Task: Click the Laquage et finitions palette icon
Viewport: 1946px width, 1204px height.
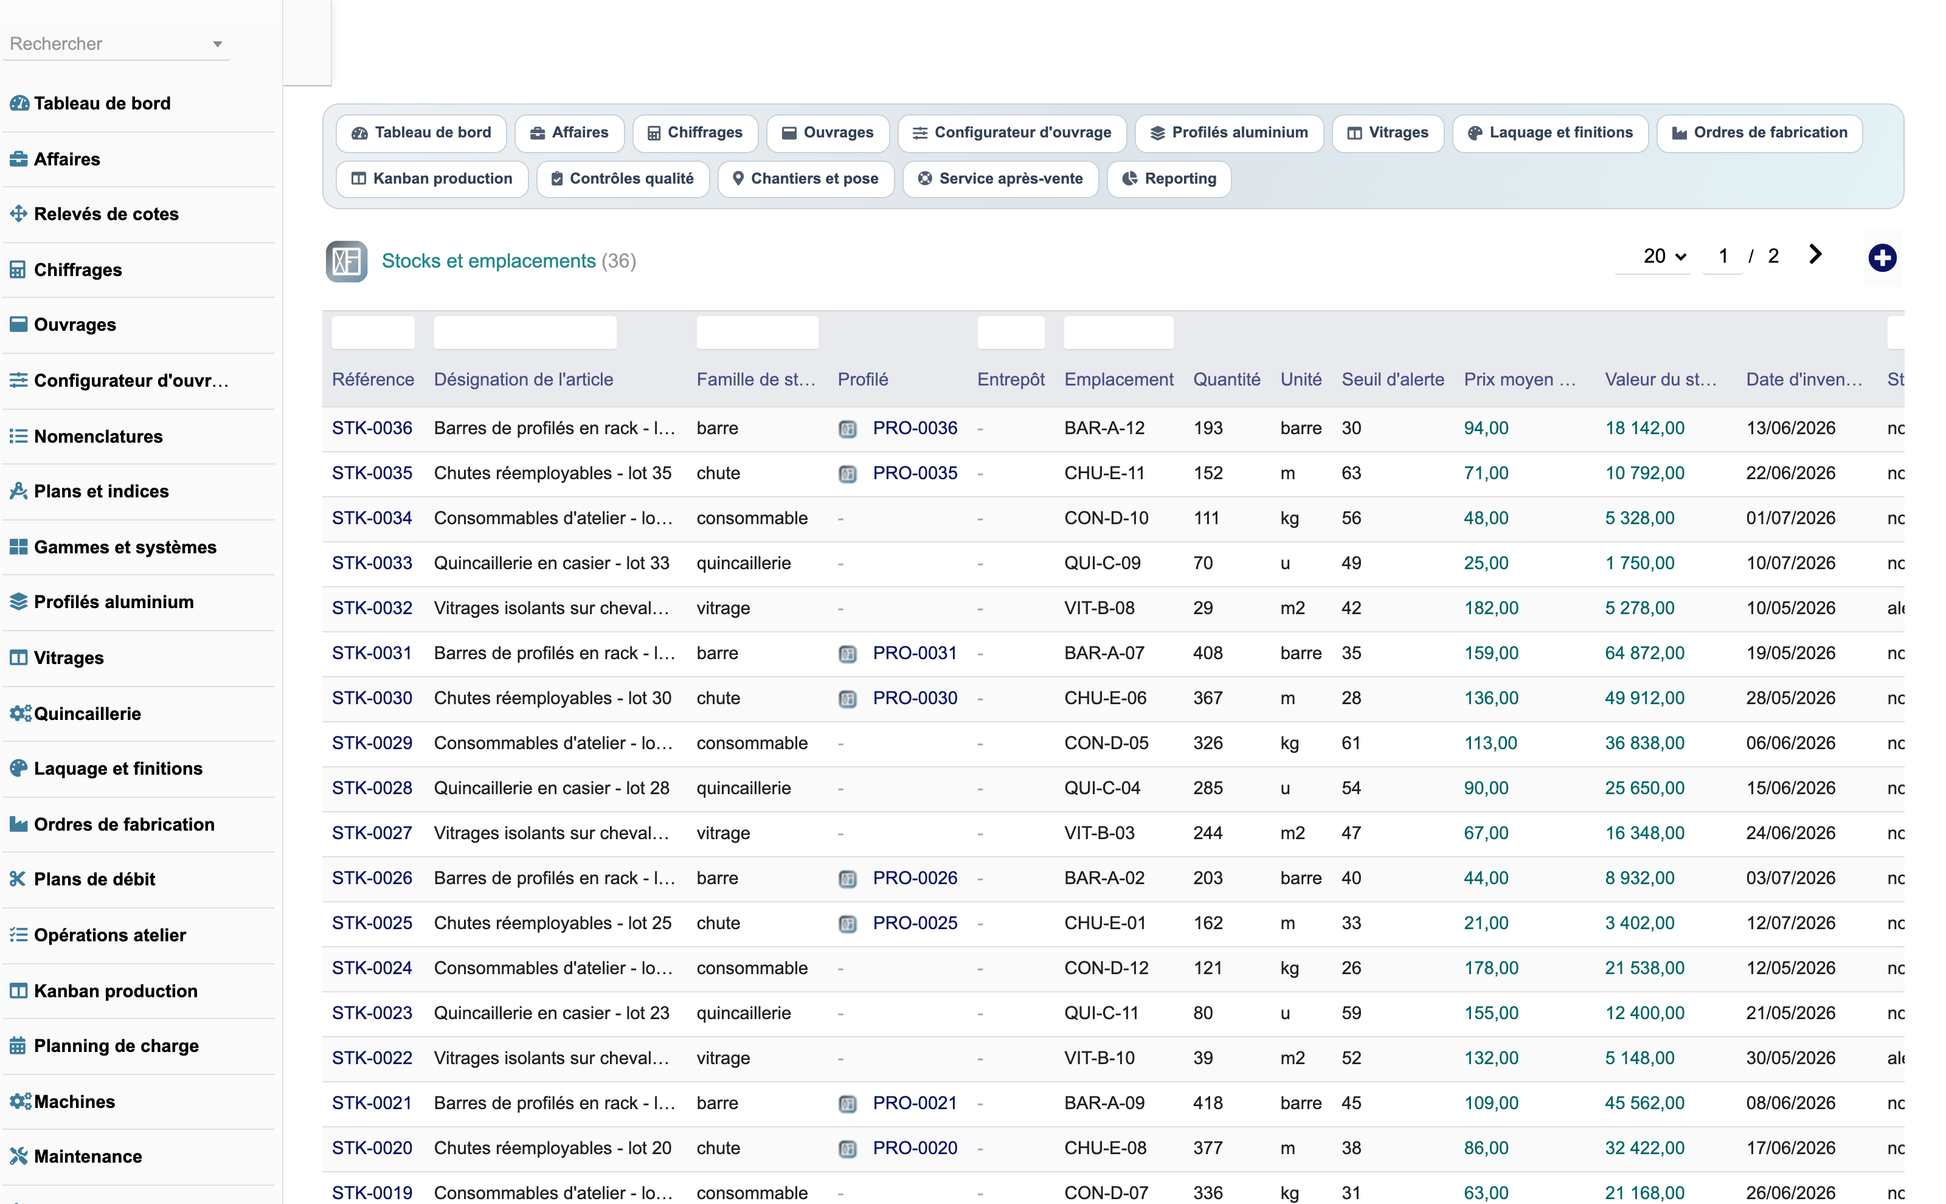Action: 18,768
